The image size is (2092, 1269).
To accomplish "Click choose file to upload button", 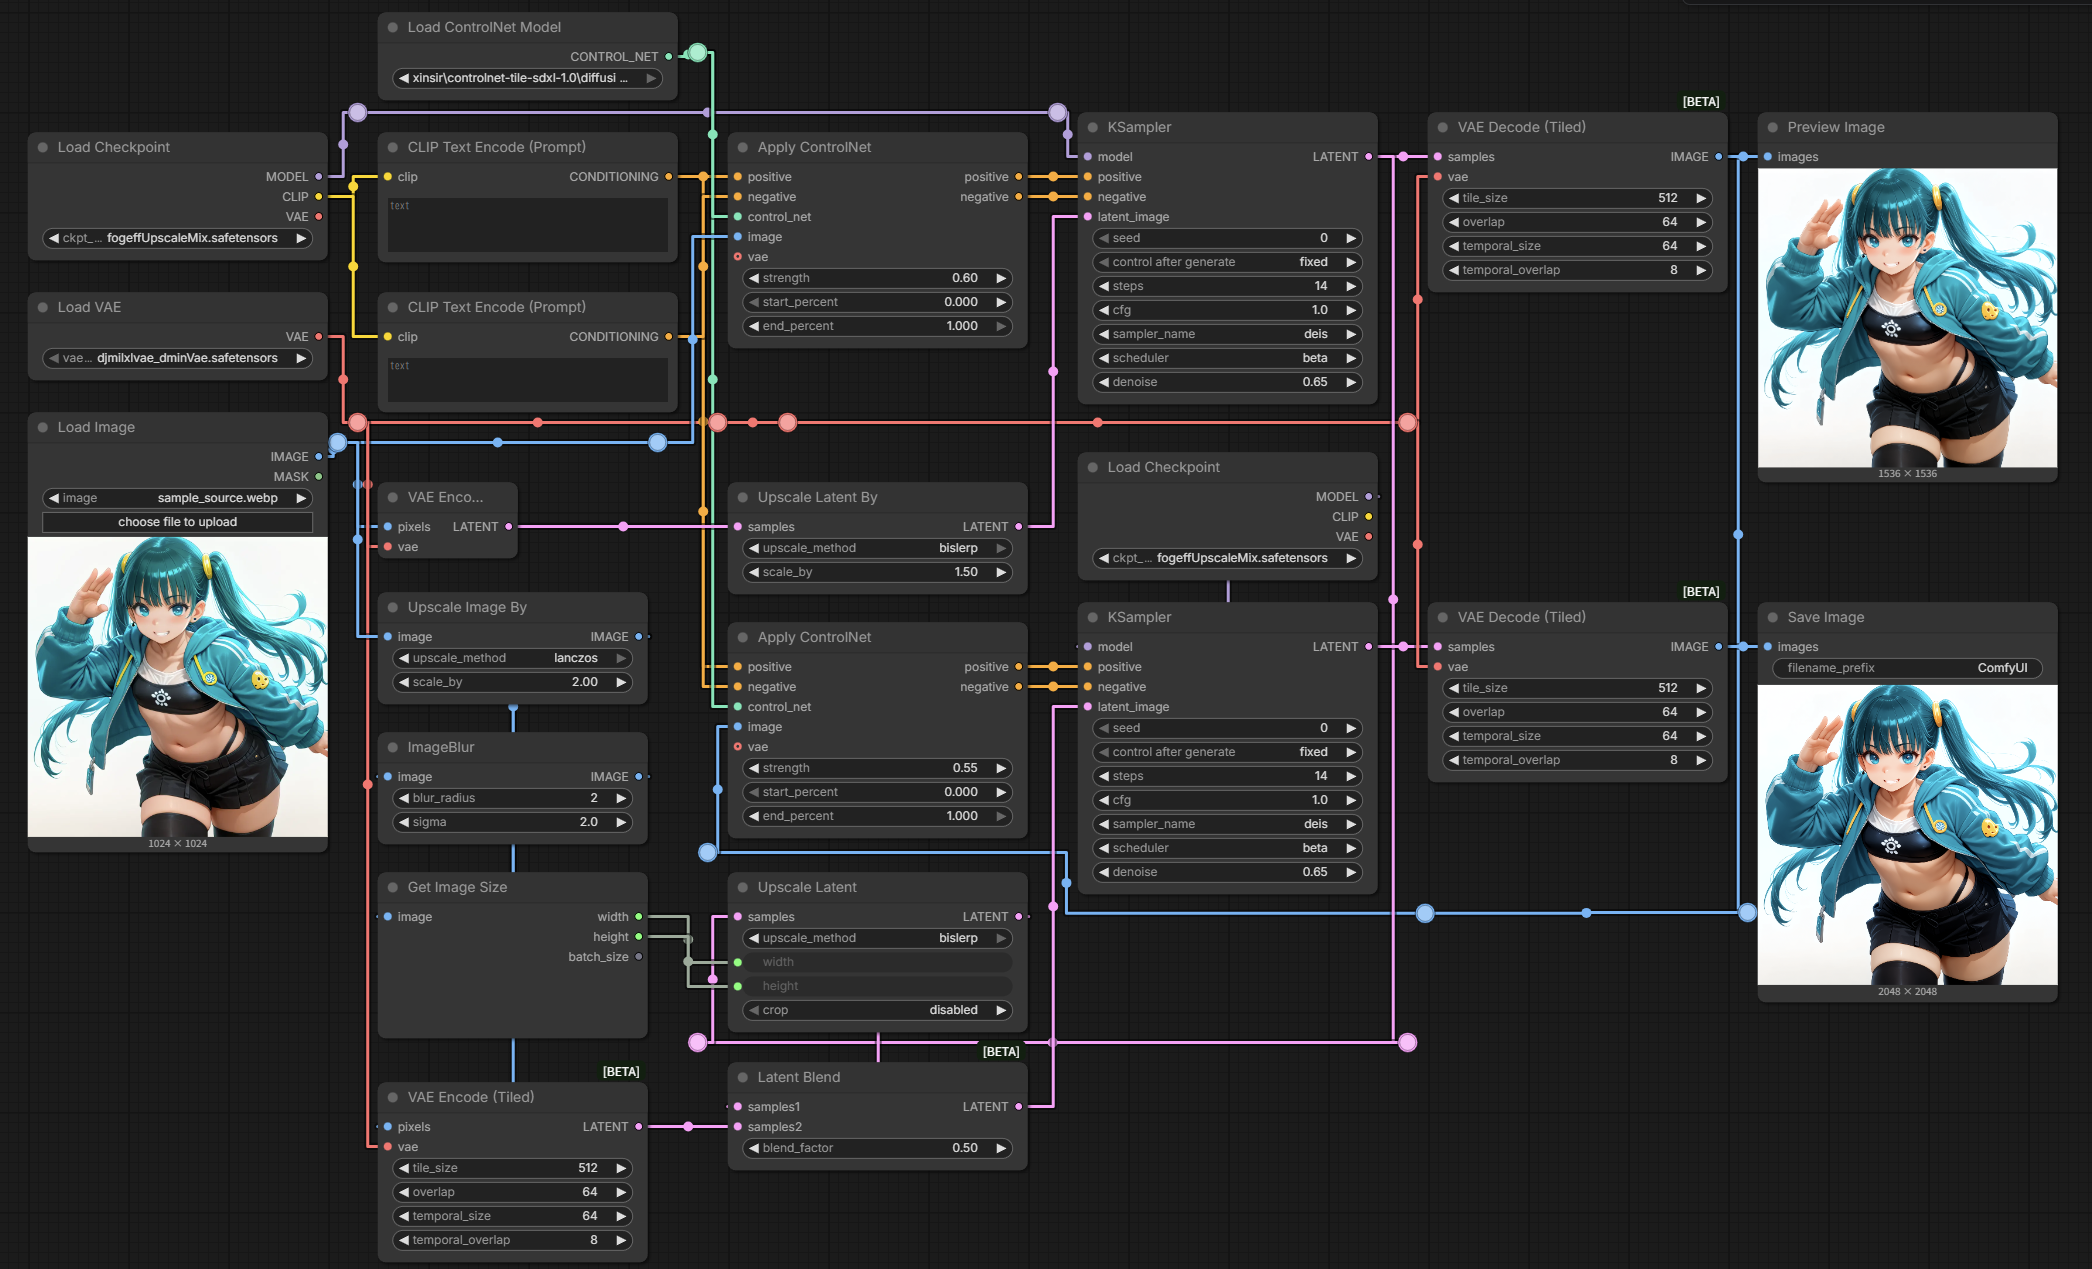I will (x=178, y=522).
